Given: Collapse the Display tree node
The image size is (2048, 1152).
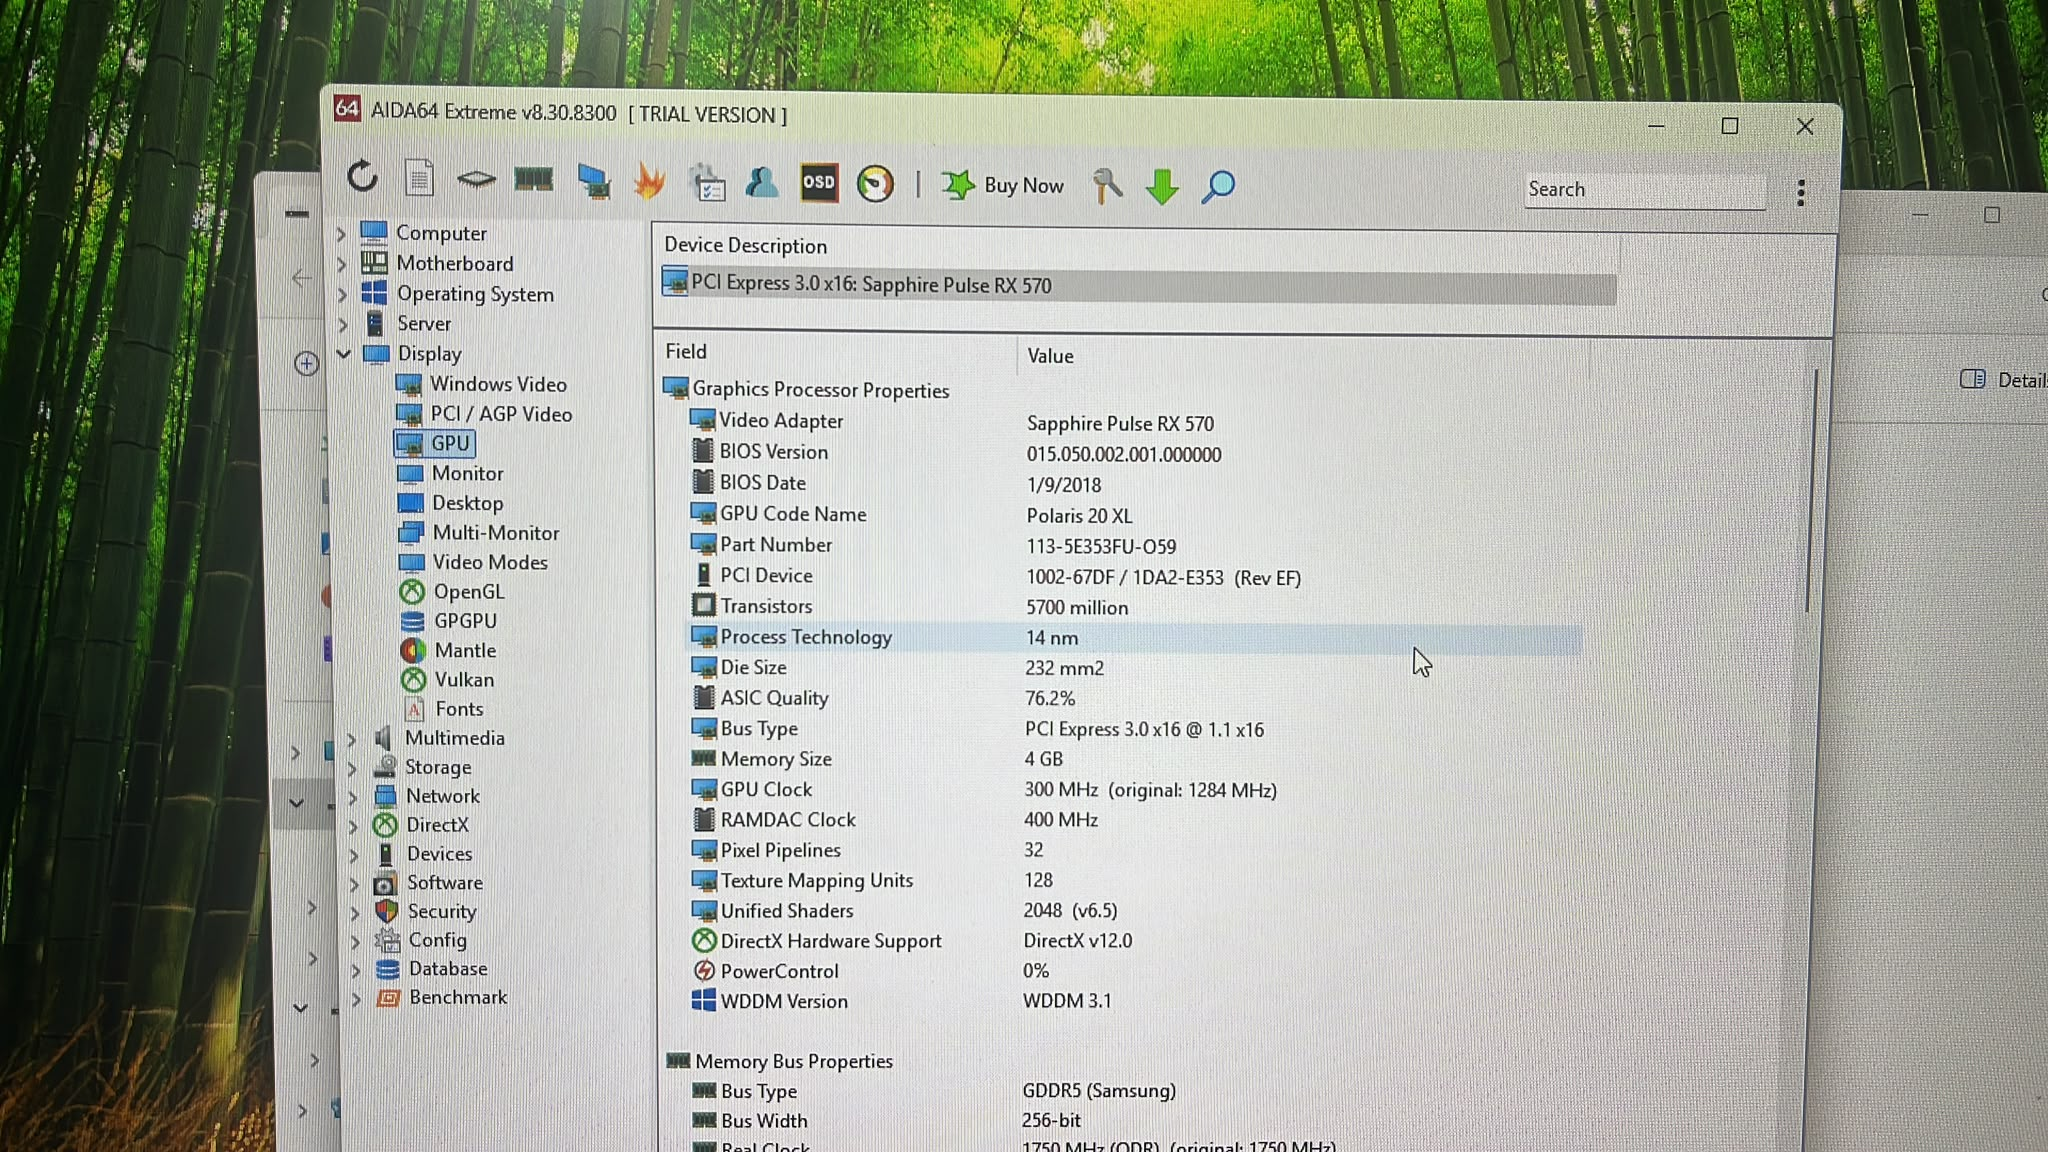Looking at the screenshot, I should click(x=344, y=354).
